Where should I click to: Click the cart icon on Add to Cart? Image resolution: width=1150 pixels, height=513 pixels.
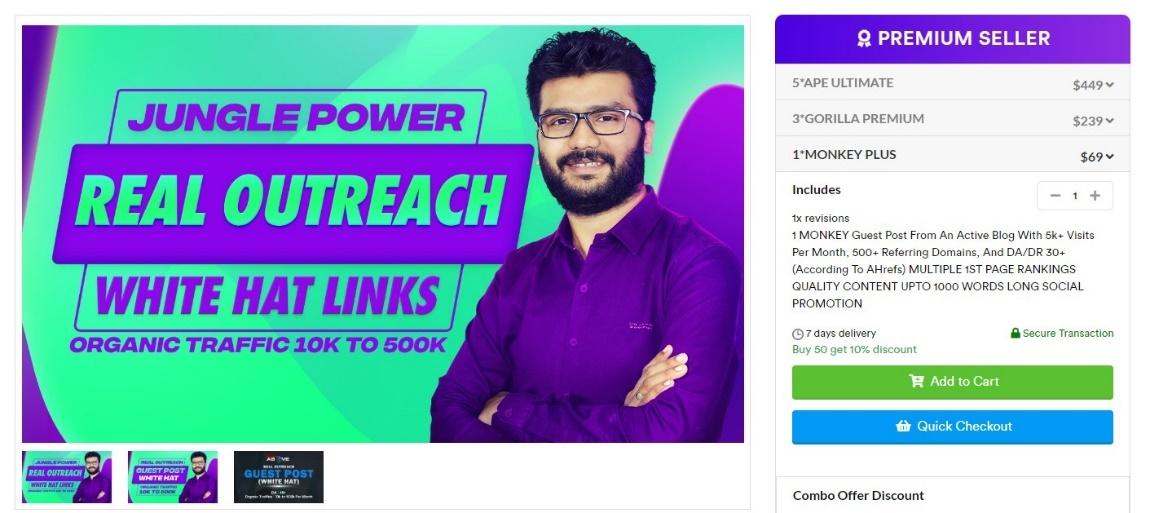coord(916,381)
